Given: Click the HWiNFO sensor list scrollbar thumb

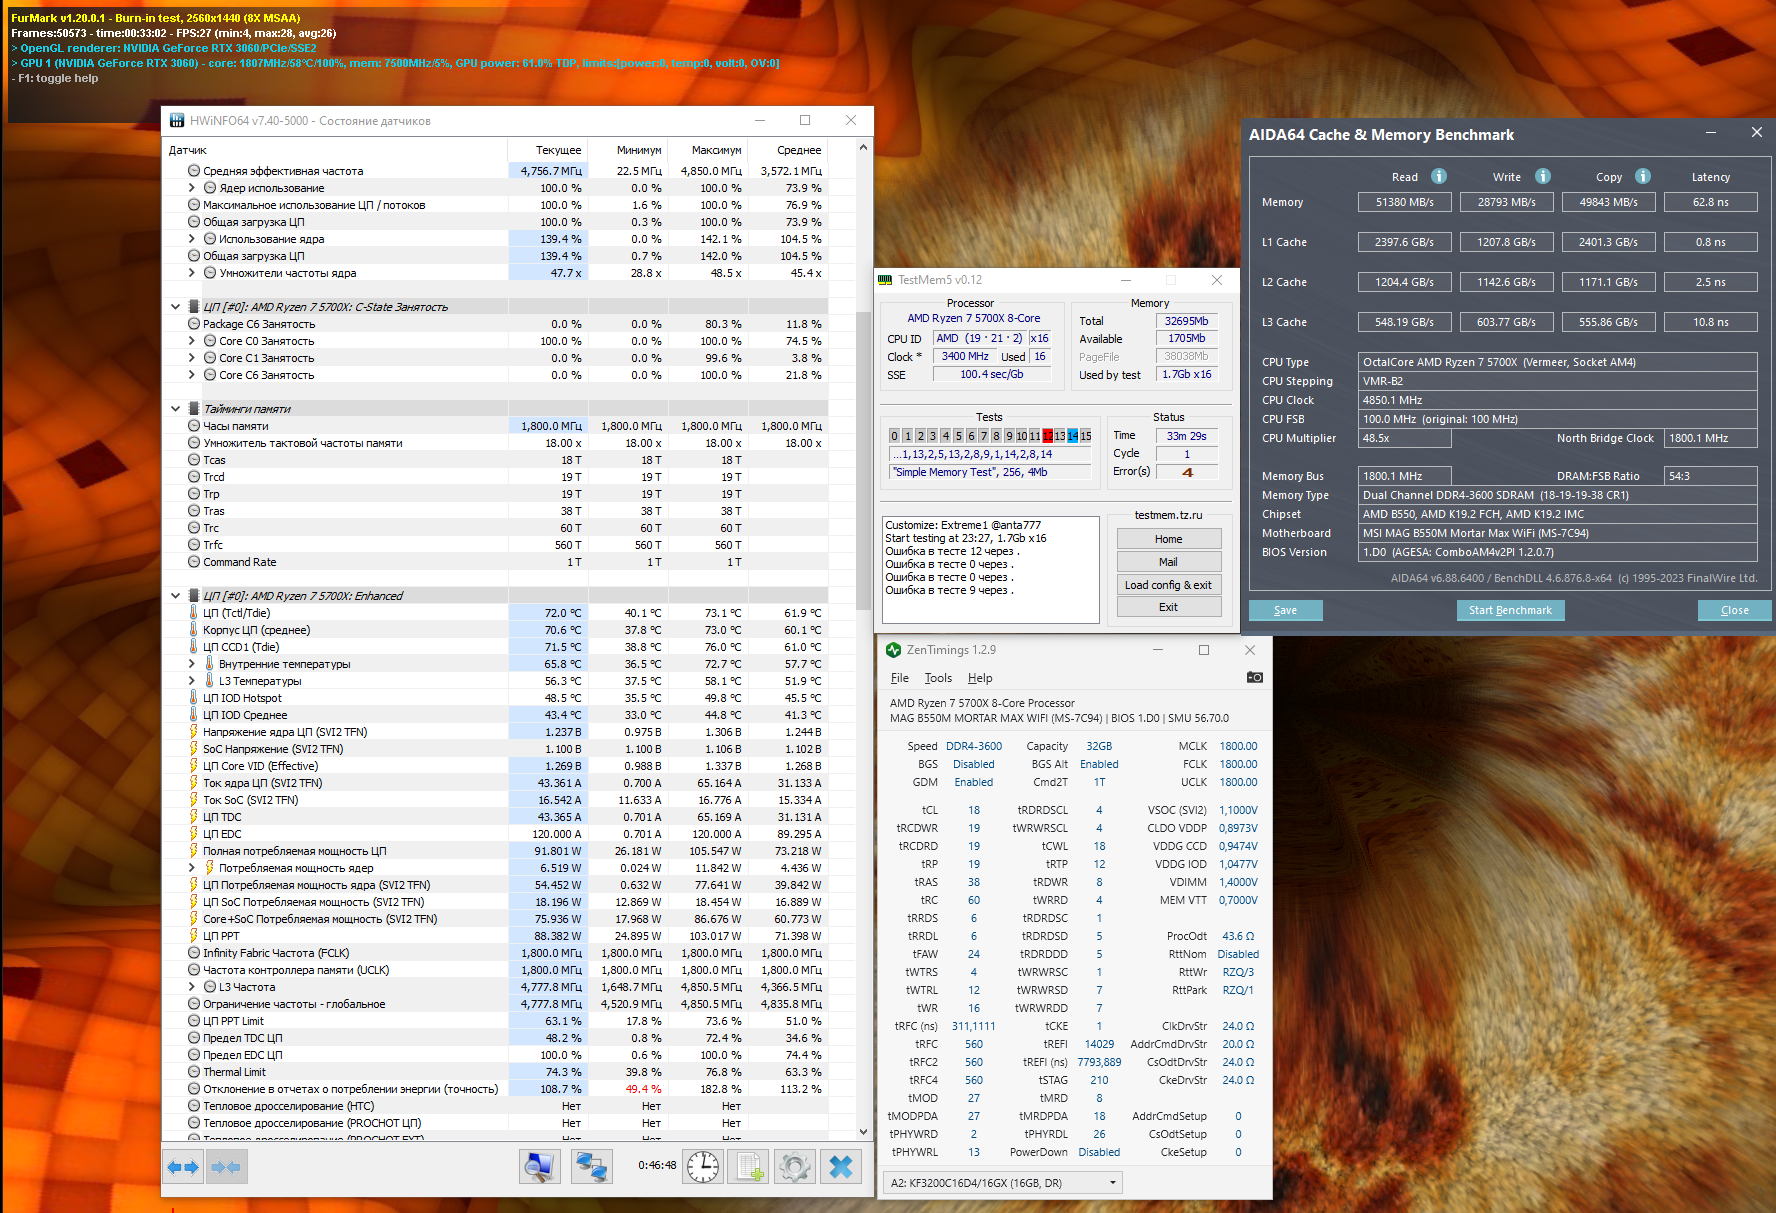Looking at the screenshot, I should 864,460.
